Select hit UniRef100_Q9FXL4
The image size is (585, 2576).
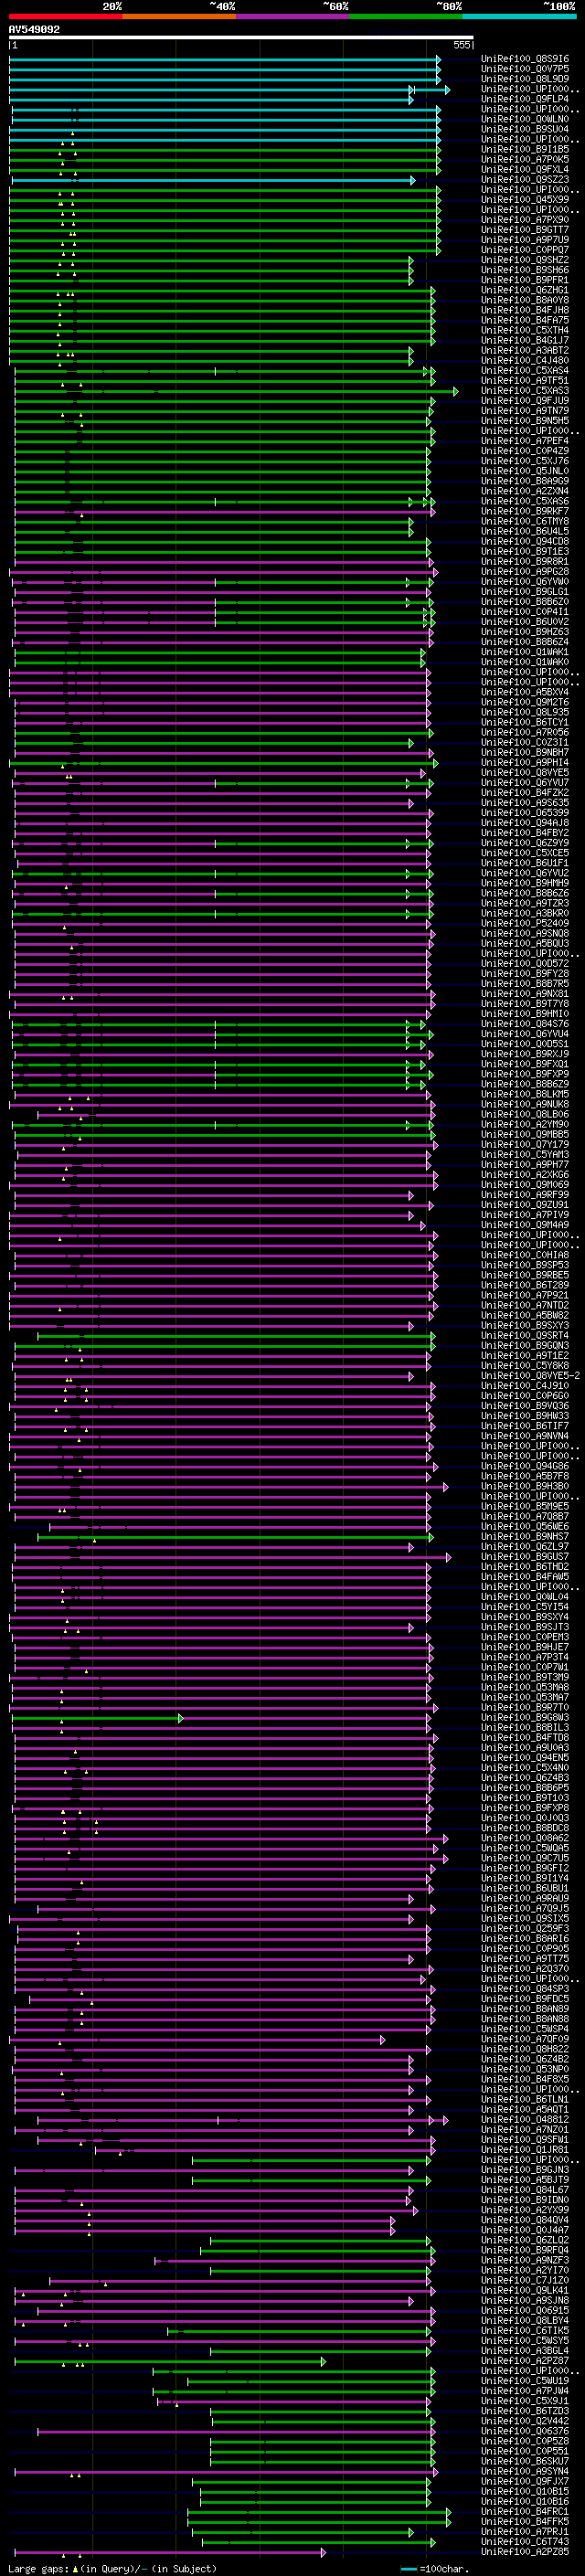pos(525,169)
